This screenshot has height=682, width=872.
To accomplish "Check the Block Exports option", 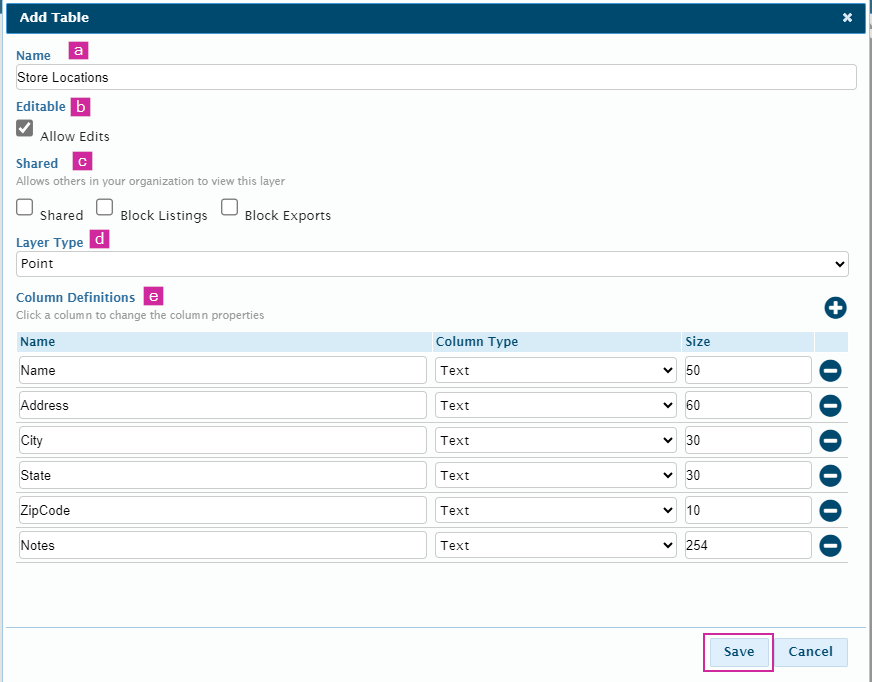I will coord(229,207).
